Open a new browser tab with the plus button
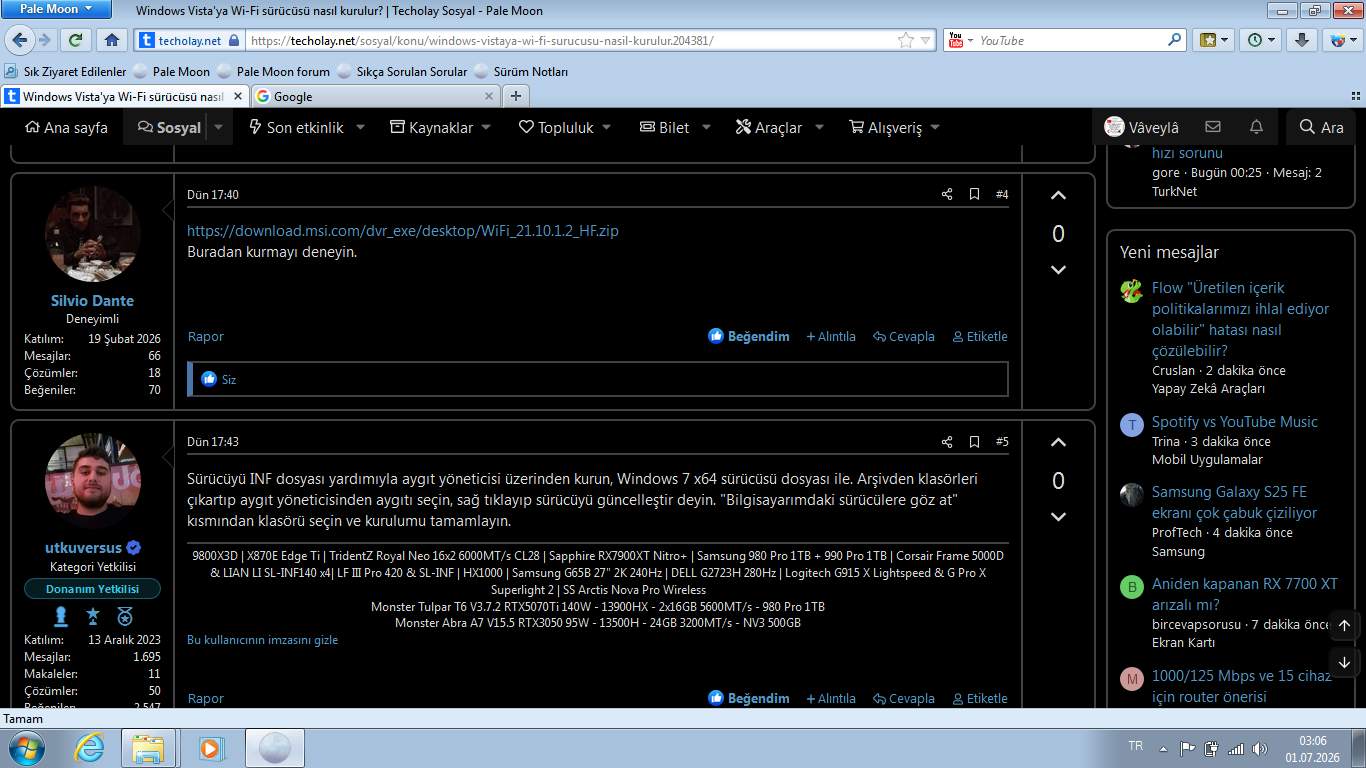 tap(515, 96)
